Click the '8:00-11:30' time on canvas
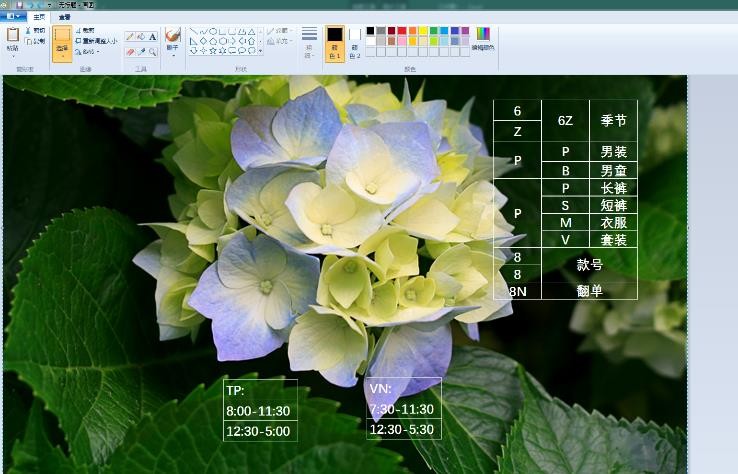The image size is (738, 474). click(x=258, y=411)
